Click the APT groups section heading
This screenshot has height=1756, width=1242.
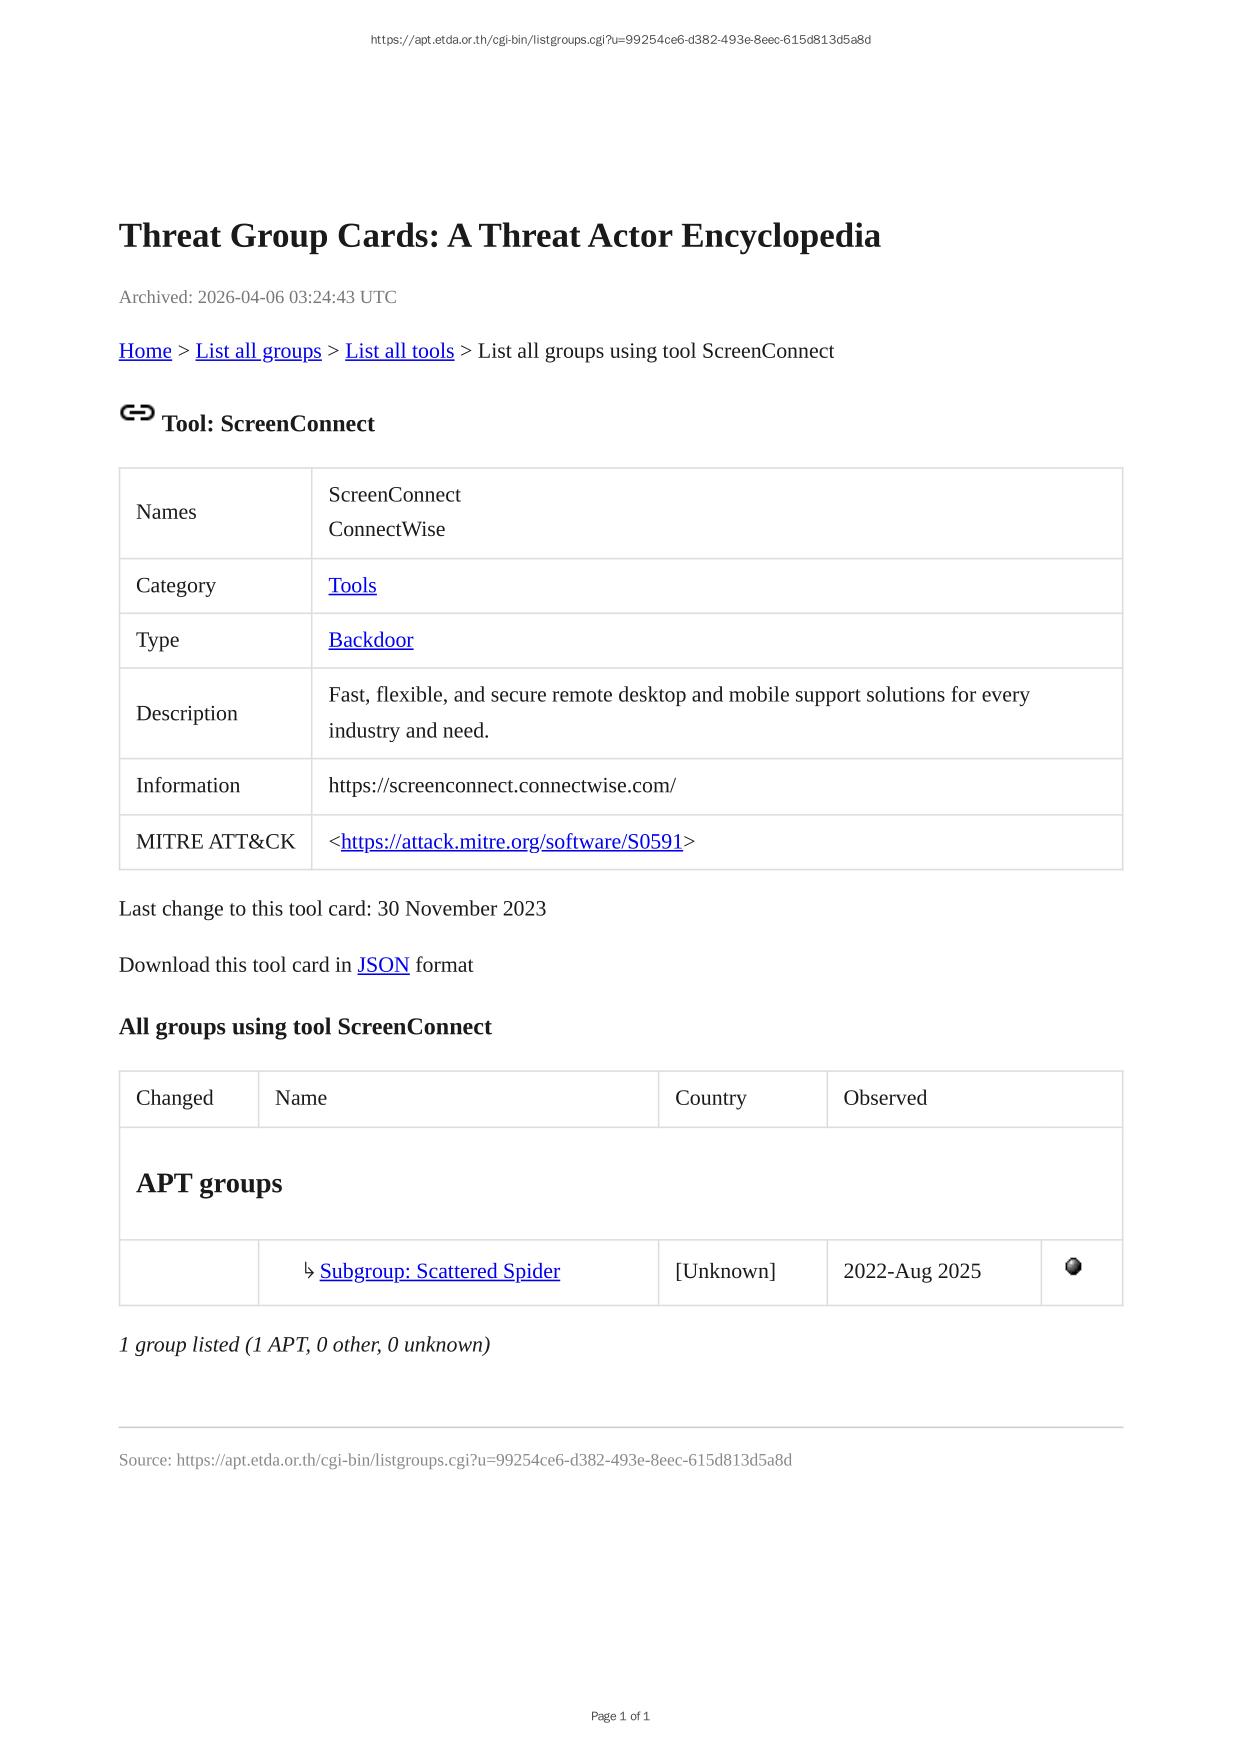click(x=209, y=1183)
